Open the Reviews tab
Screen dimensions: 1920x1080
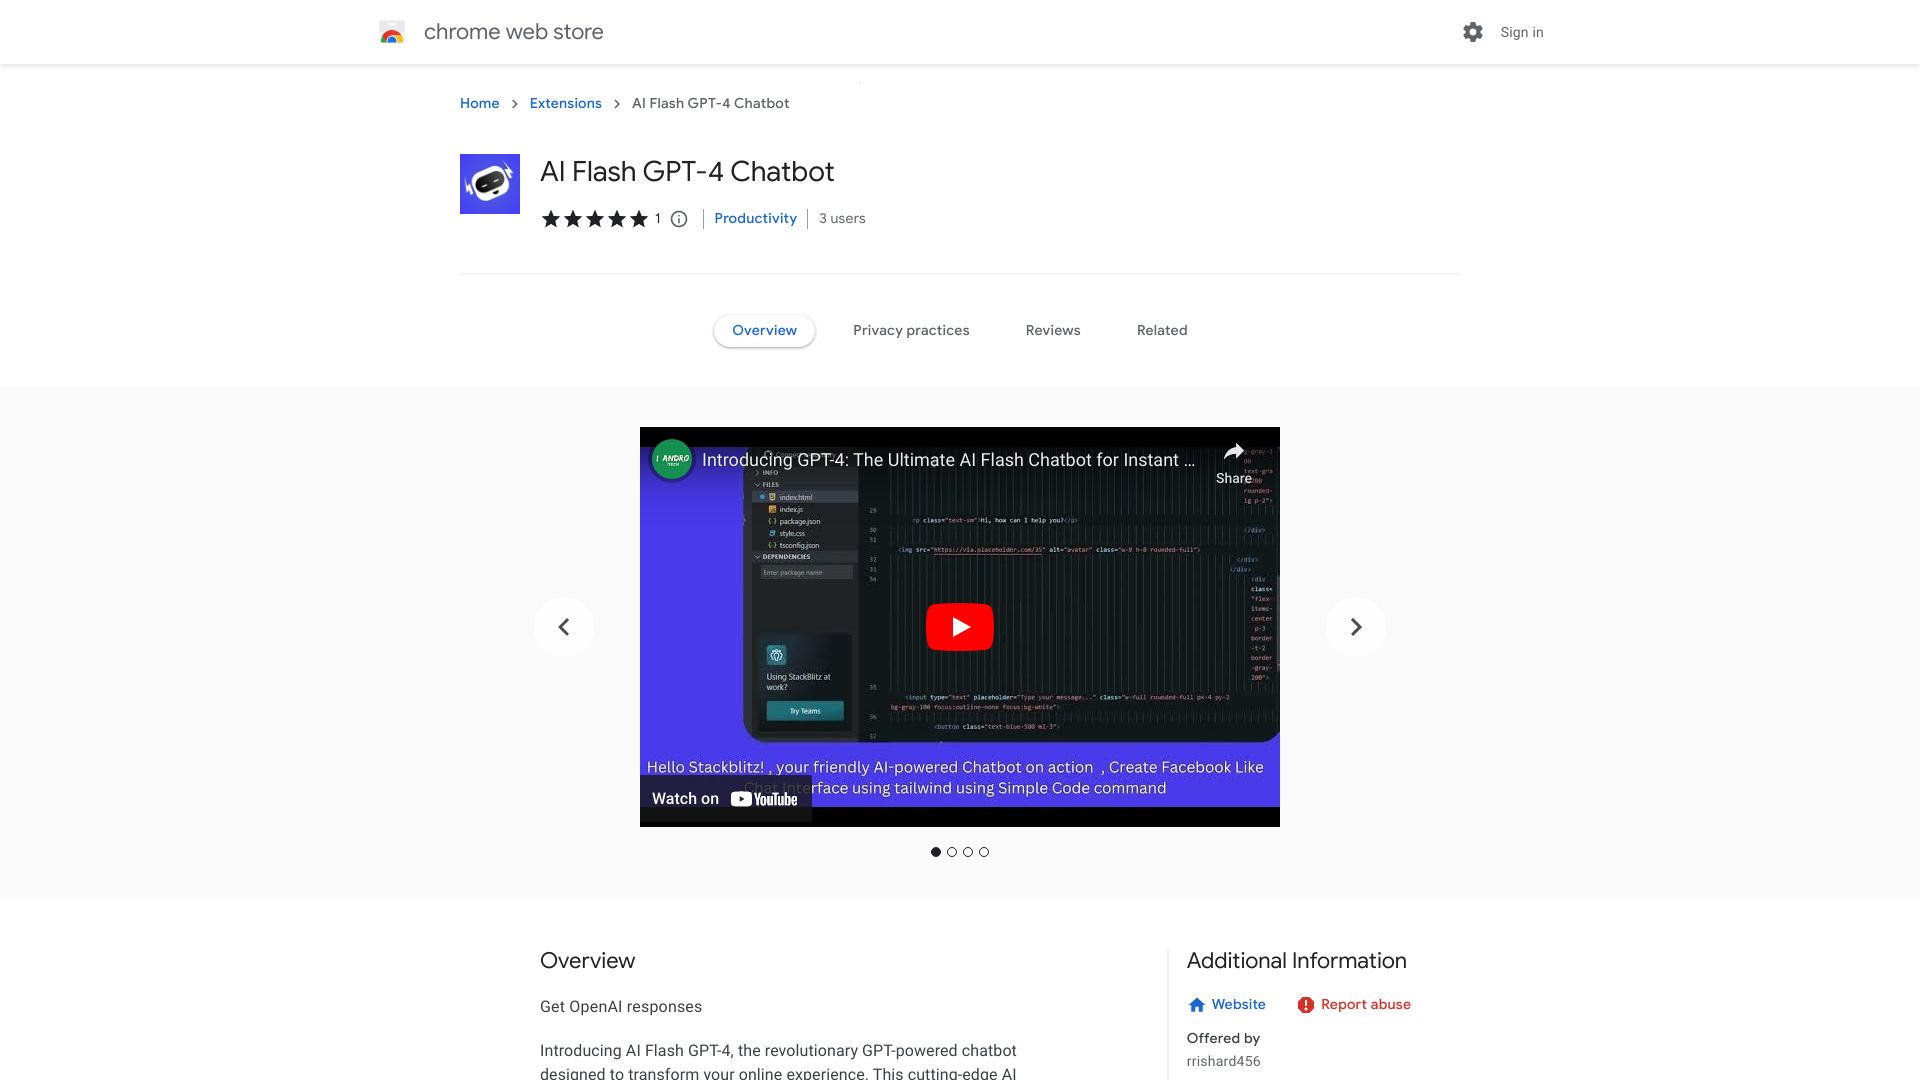click(x=1052, y=330)
